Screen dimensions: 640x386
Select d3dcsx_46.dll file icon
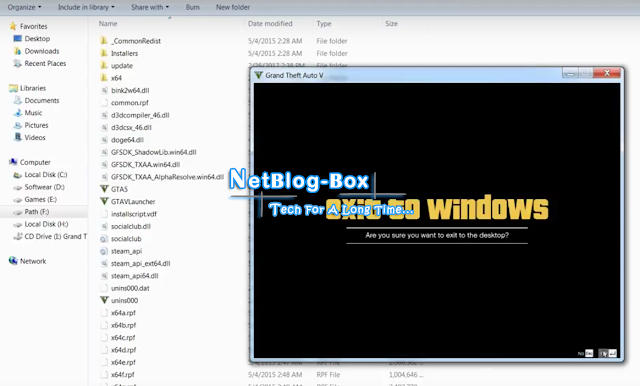pyautogui.click(x=104, y=127)
